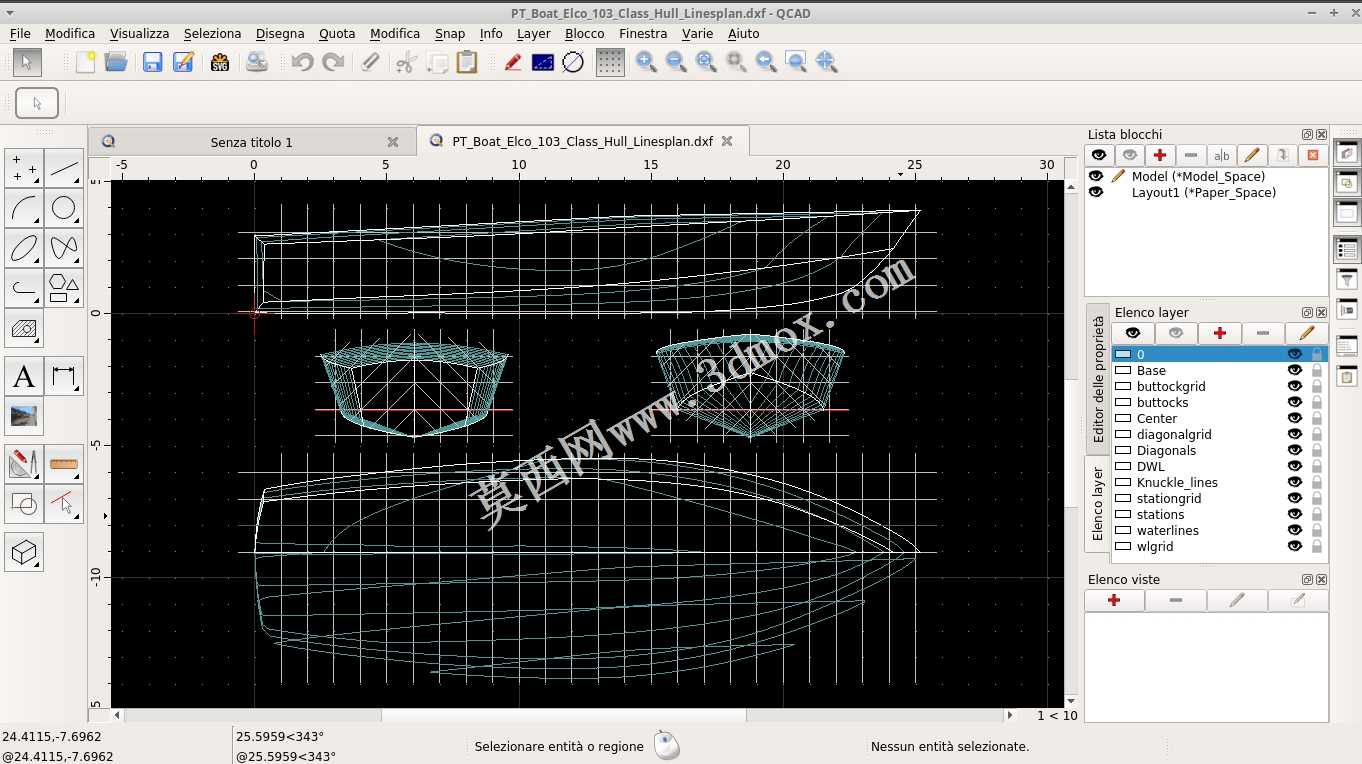Open the Snap menu

pos(450,33)
